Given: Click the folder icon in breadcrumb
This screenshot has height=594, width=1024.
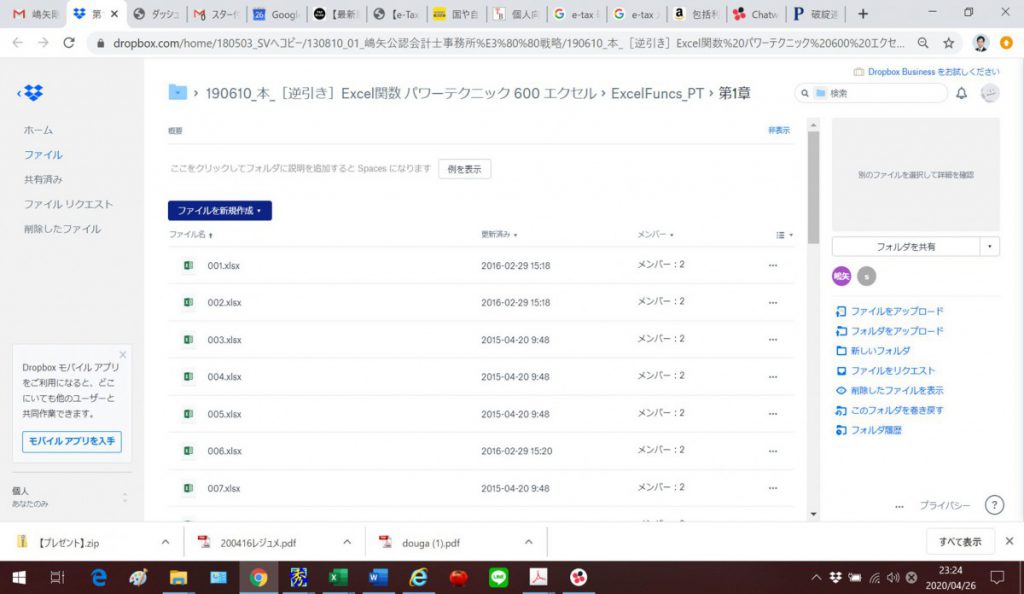Looking at the screenshot, I should click(178, 93).
